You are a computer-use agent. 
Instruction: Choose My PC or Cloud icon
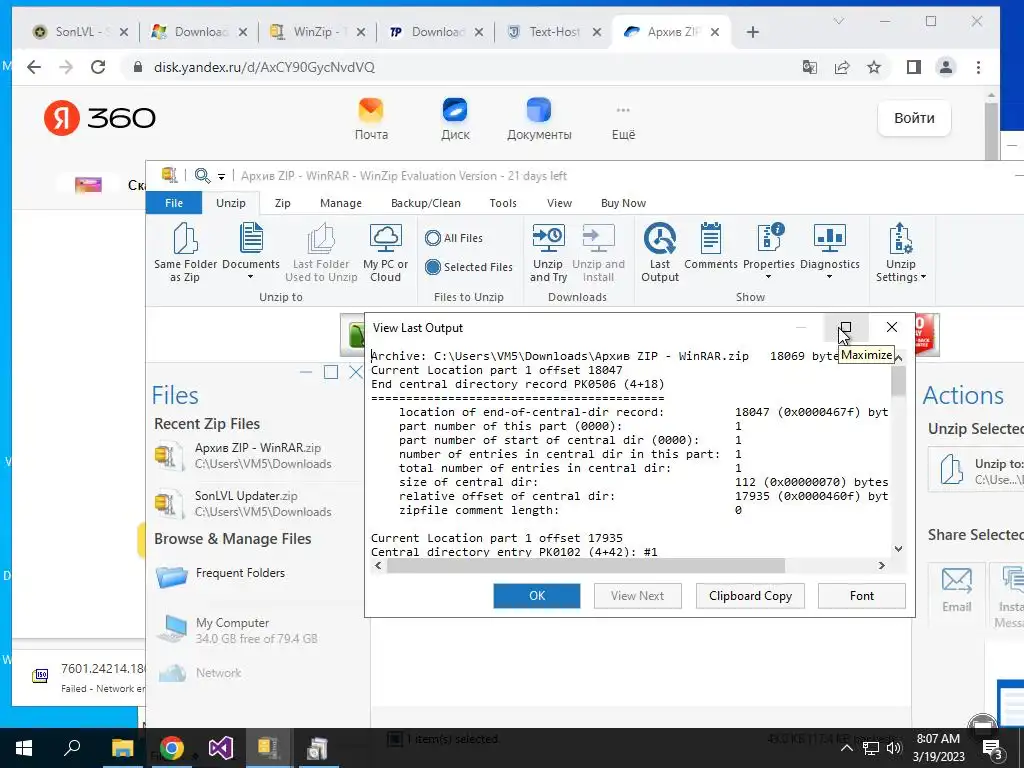[385, 238]
